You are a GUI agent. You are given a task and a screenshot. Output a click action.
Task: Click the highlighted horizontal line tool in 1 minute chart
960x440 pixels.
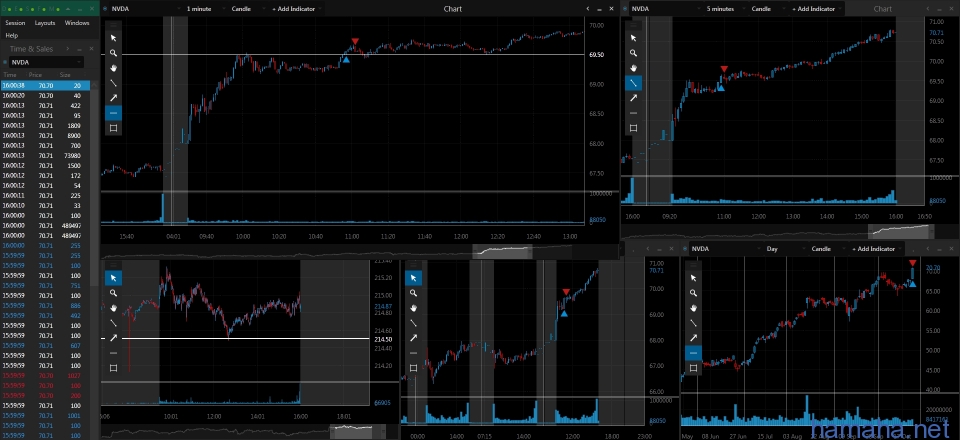113,113
